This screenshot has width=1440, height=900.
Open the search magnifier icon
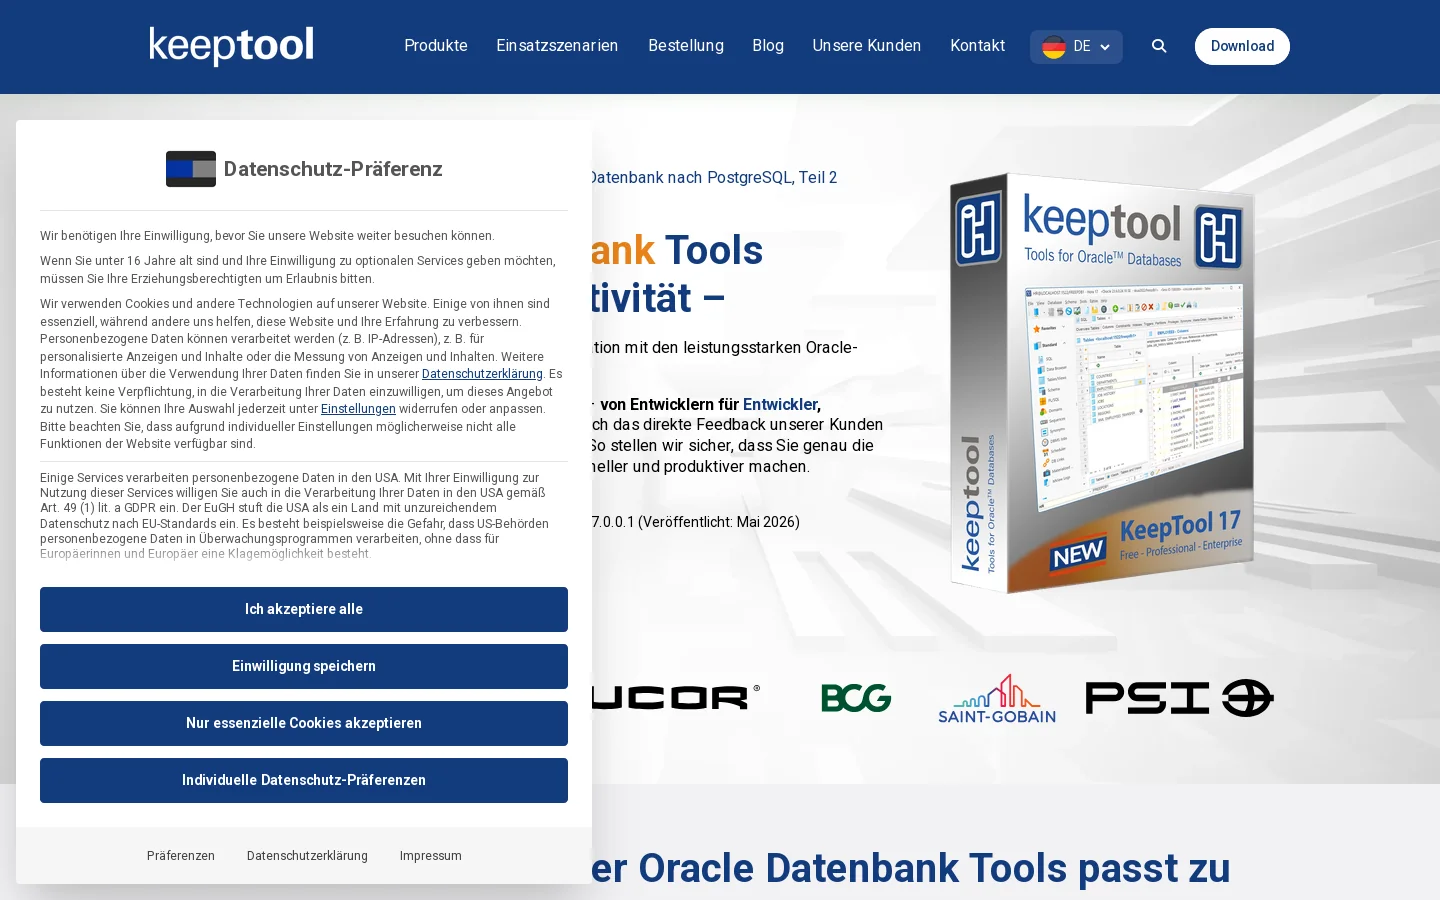tap(1159, 46)
